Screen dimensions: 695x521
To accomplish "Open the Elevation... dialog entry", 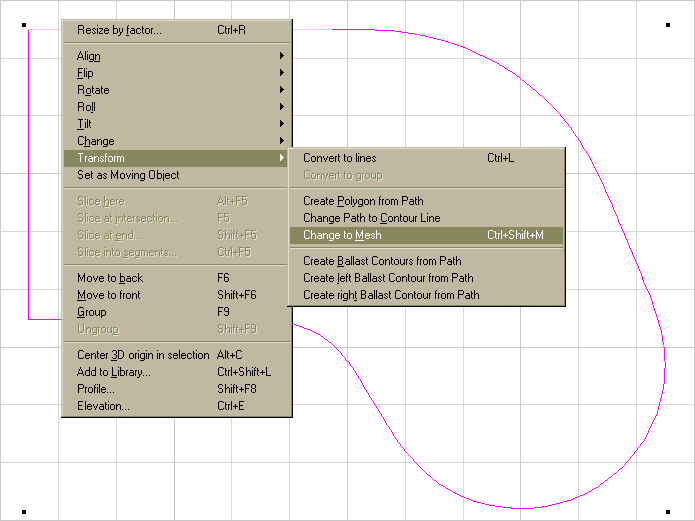I will [176, 406].
